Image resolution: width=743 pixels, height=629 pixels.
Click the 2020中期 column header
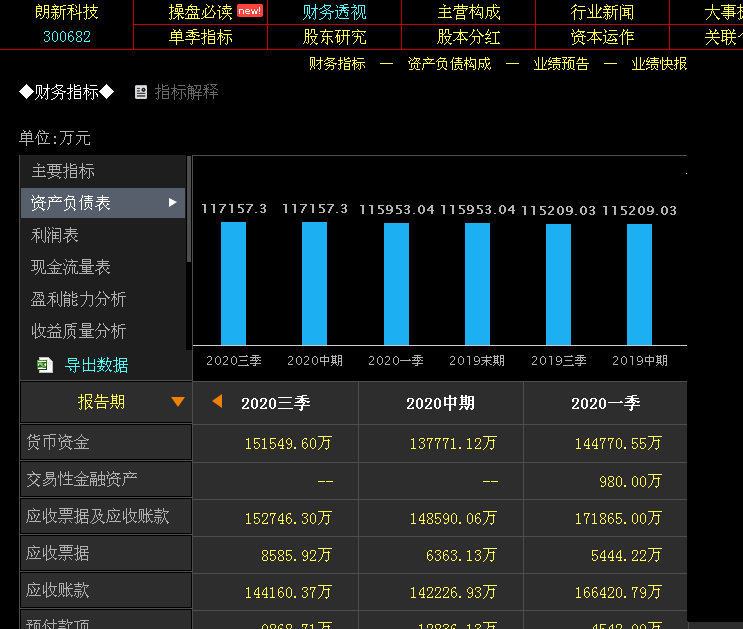tap(441, 403)
